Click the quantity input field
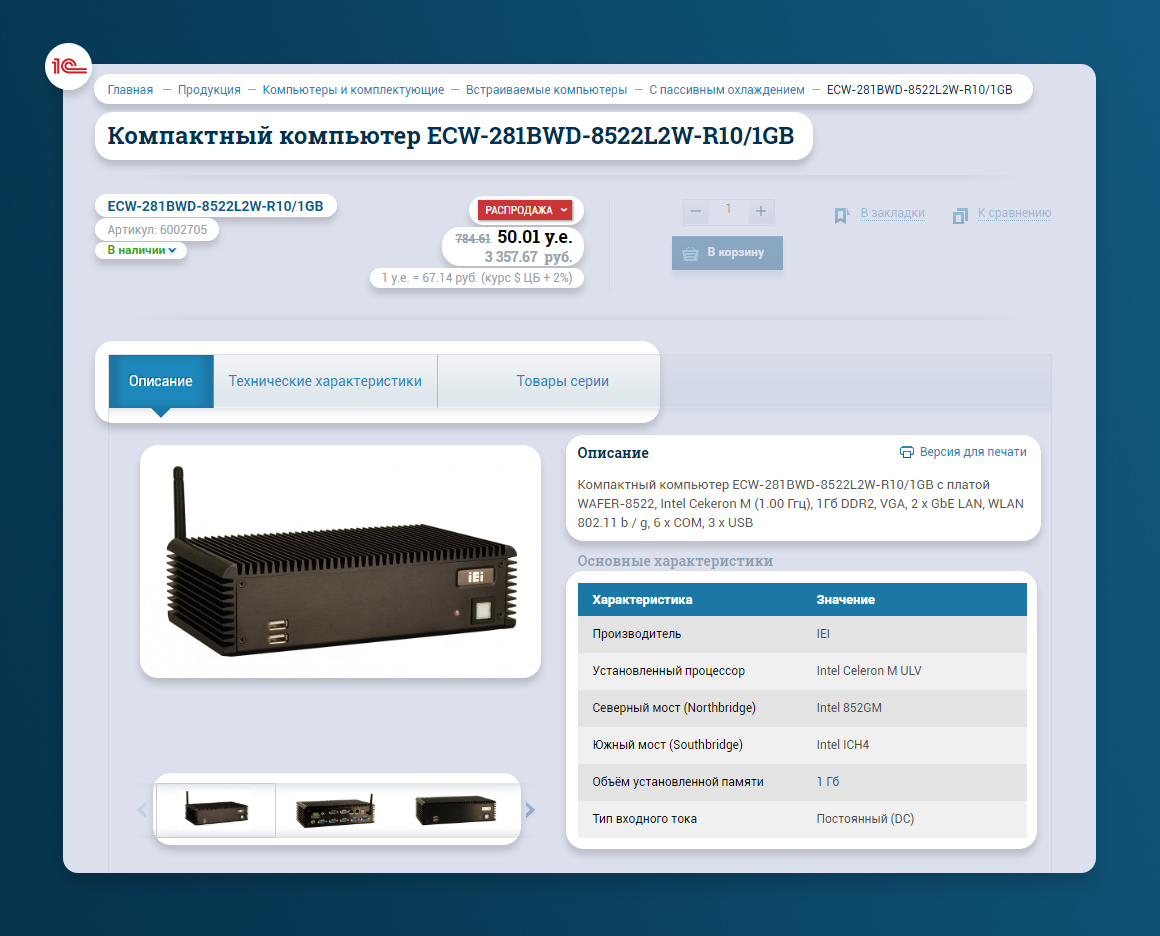This screenshot has width=1160, height=936. [728, 210]
